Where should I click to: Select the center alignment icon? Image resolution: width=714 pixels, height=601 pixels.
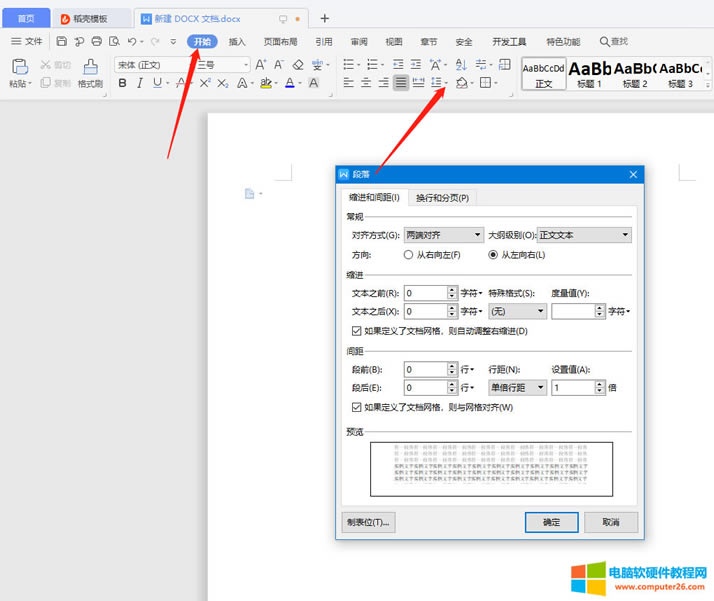coord(365,84)
